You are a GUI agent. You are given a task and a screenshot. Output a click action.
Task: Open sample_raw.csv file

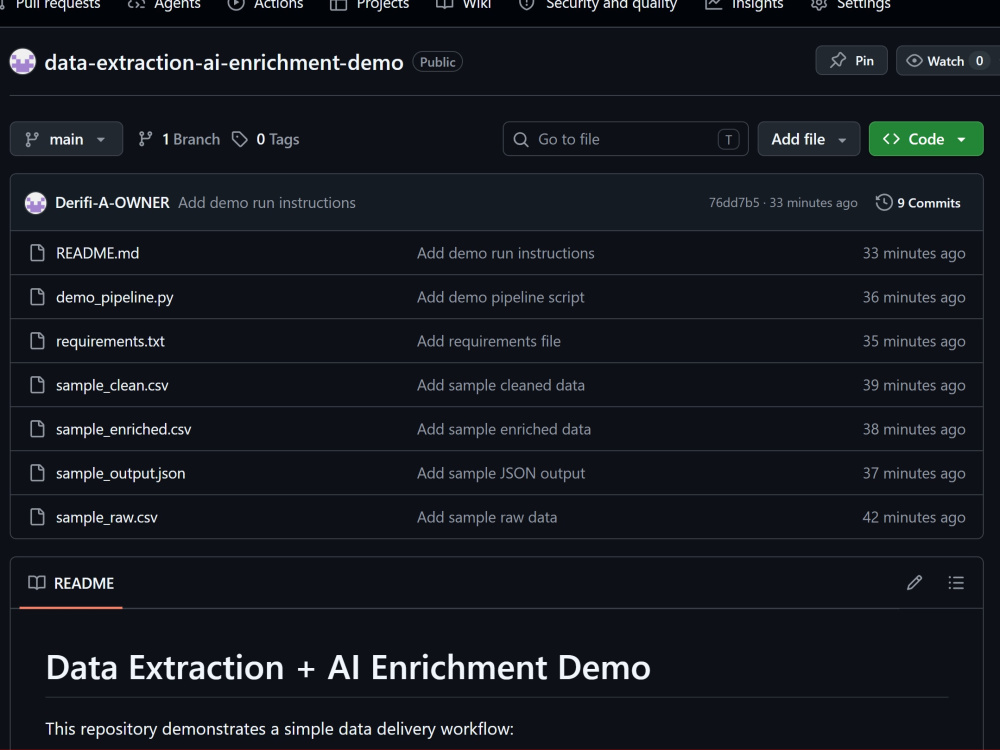[107, 517]
